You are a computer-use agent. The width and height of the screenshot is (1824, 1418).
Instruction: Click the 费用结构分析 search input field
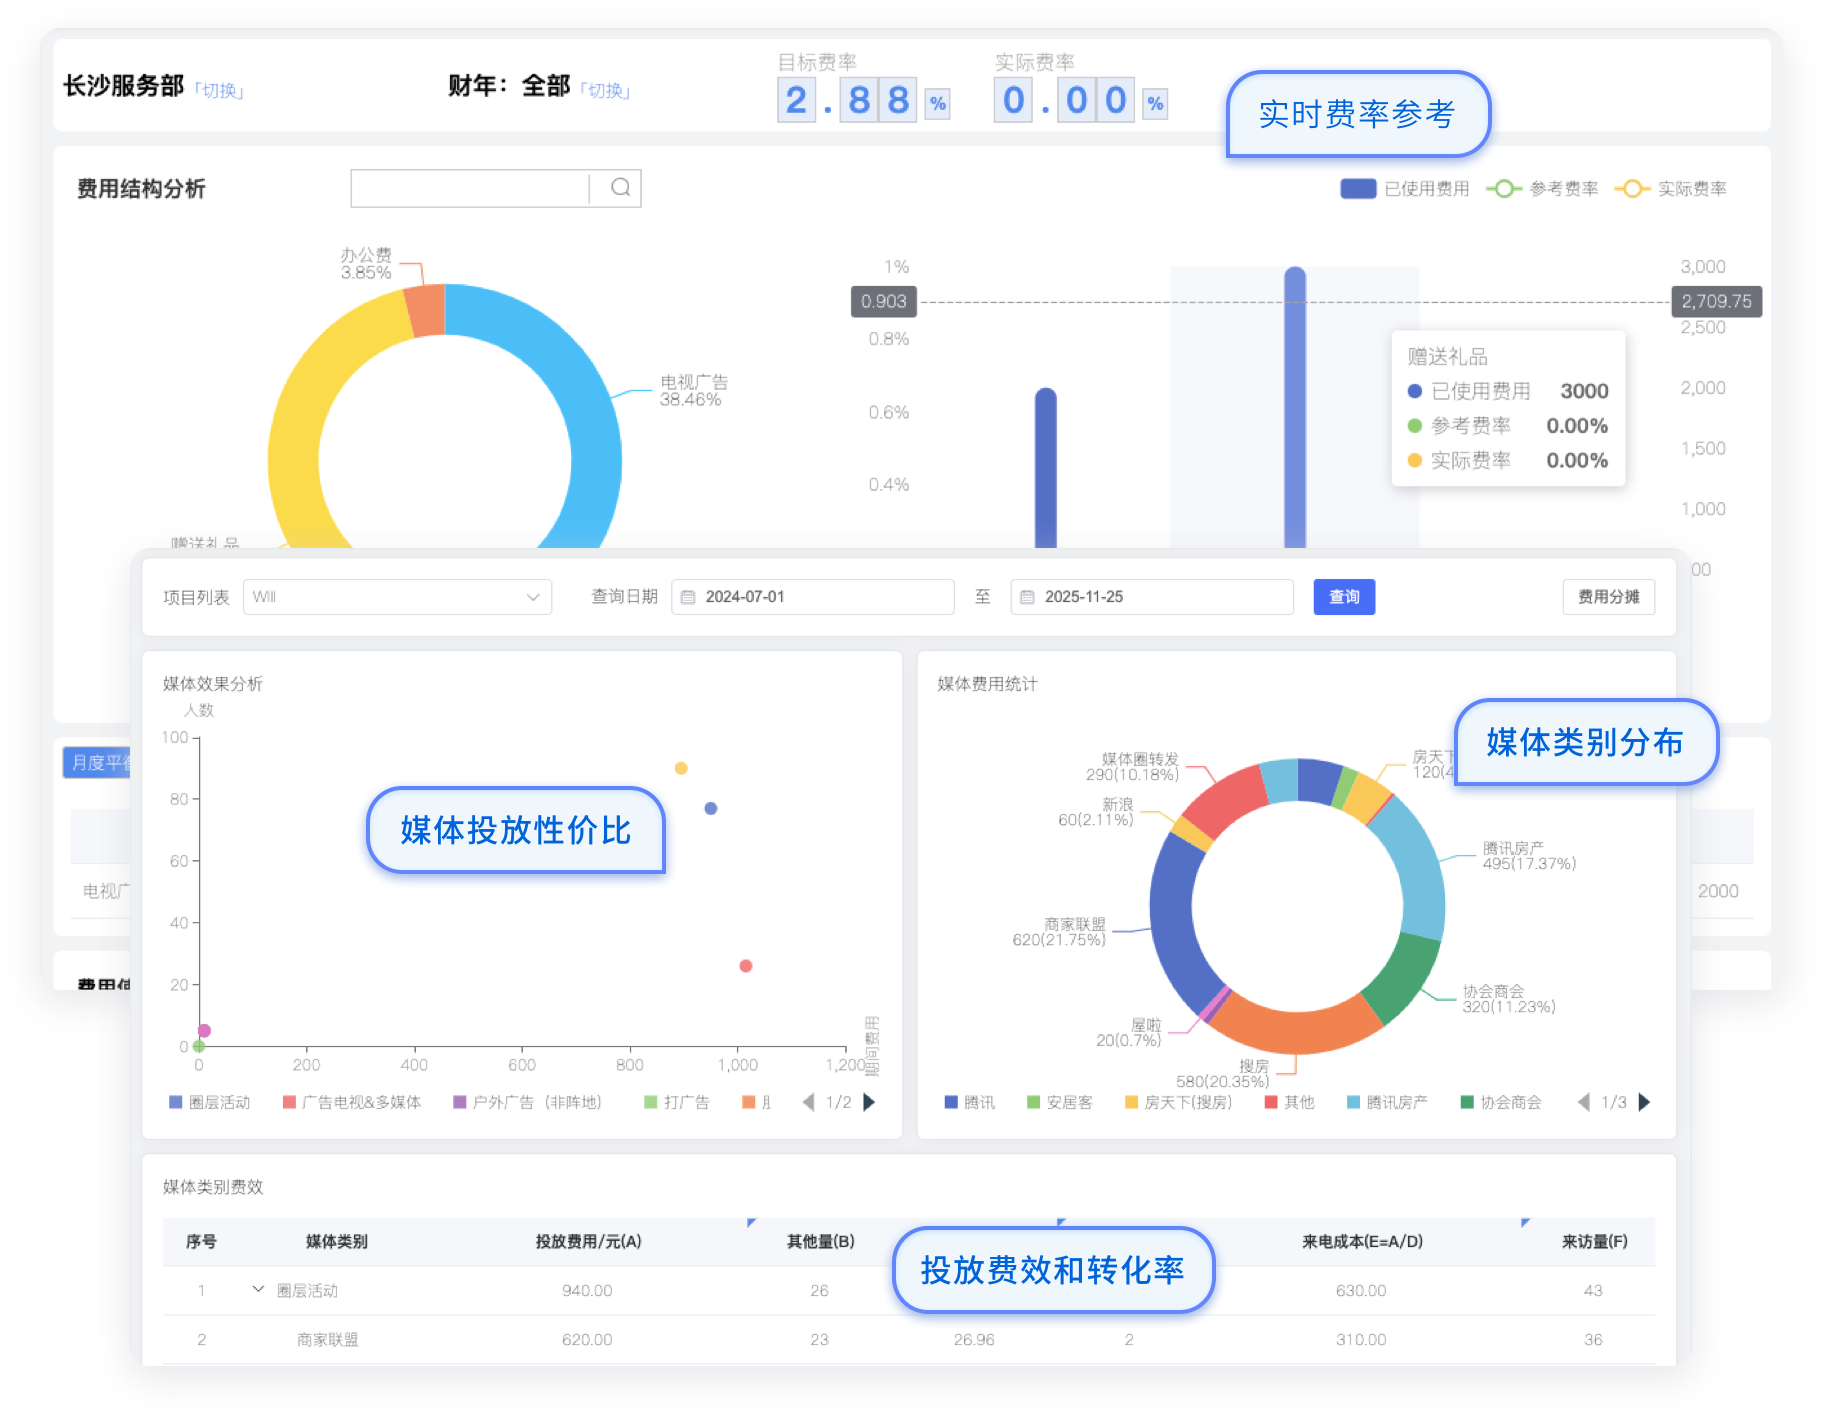coord(469,188)
